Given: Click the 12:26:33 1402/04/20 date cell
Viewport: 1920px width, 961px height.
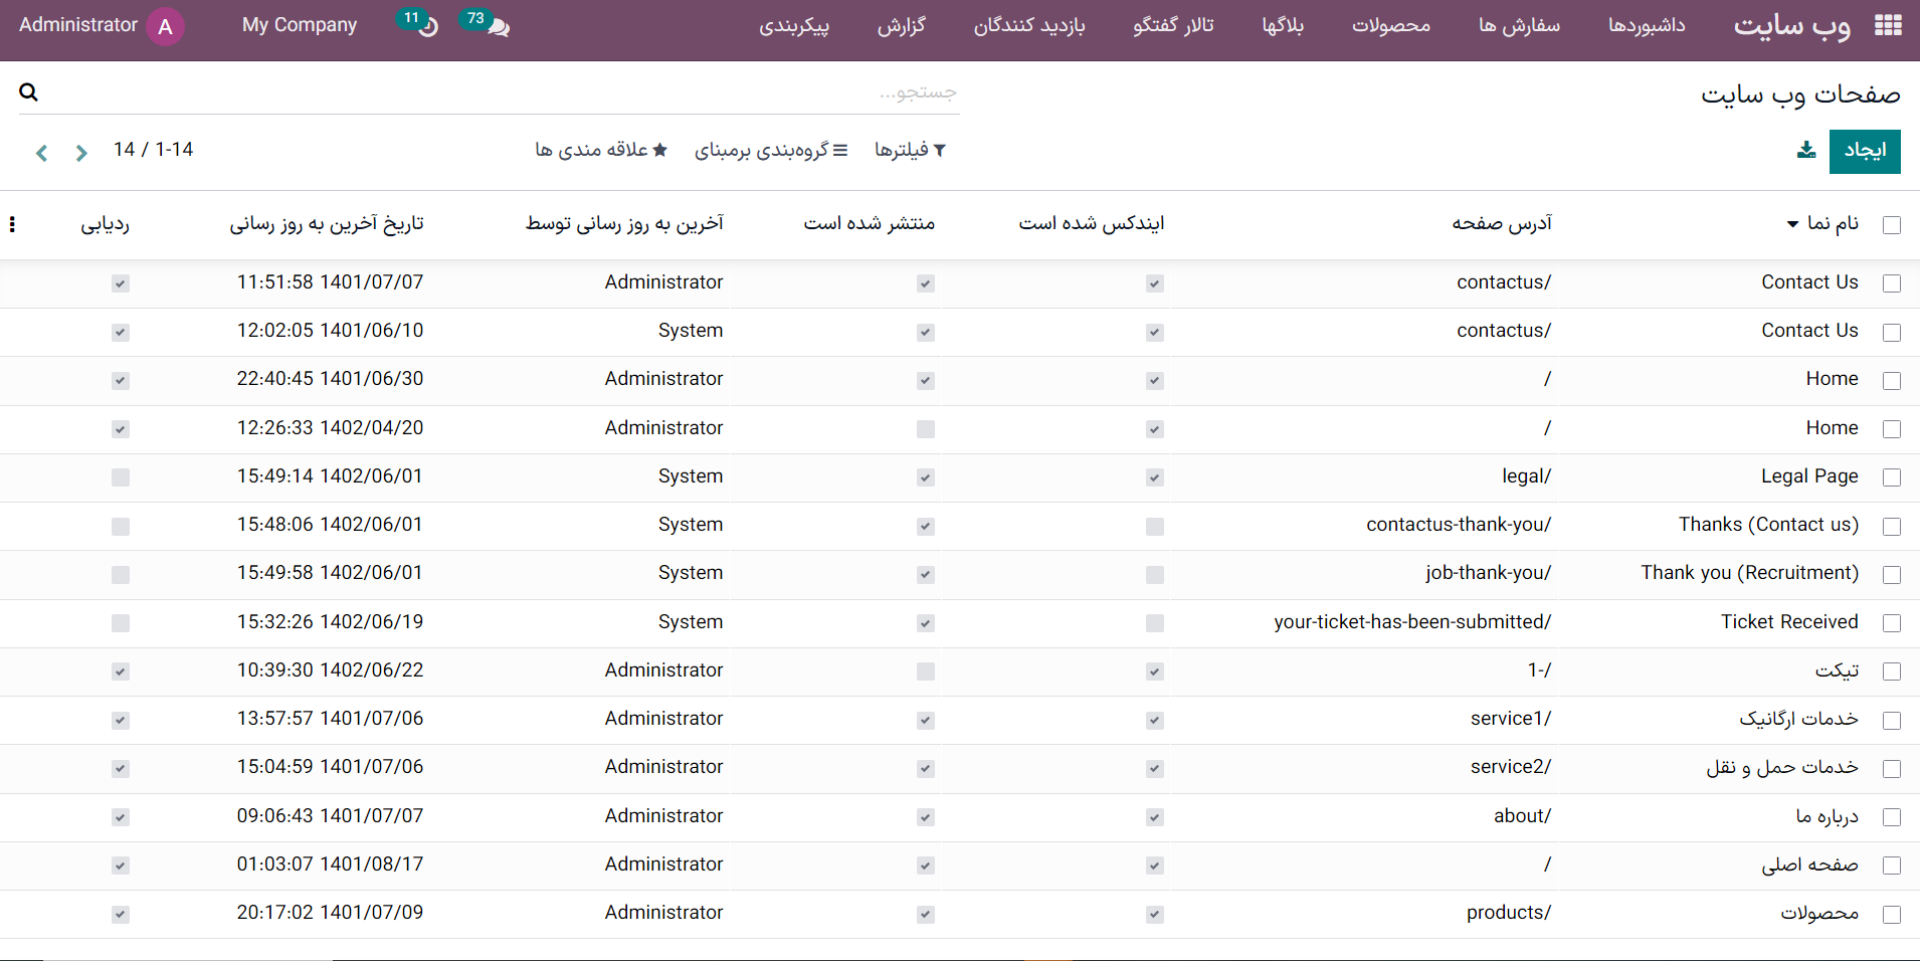Looking at the screenshot, I should (x=330, y=427).
